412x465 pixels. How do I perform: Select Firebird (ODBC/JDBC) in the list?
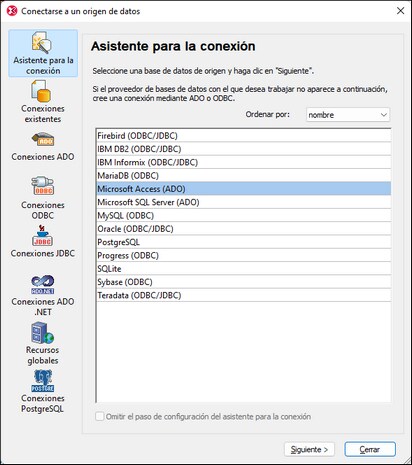(244, 136)
